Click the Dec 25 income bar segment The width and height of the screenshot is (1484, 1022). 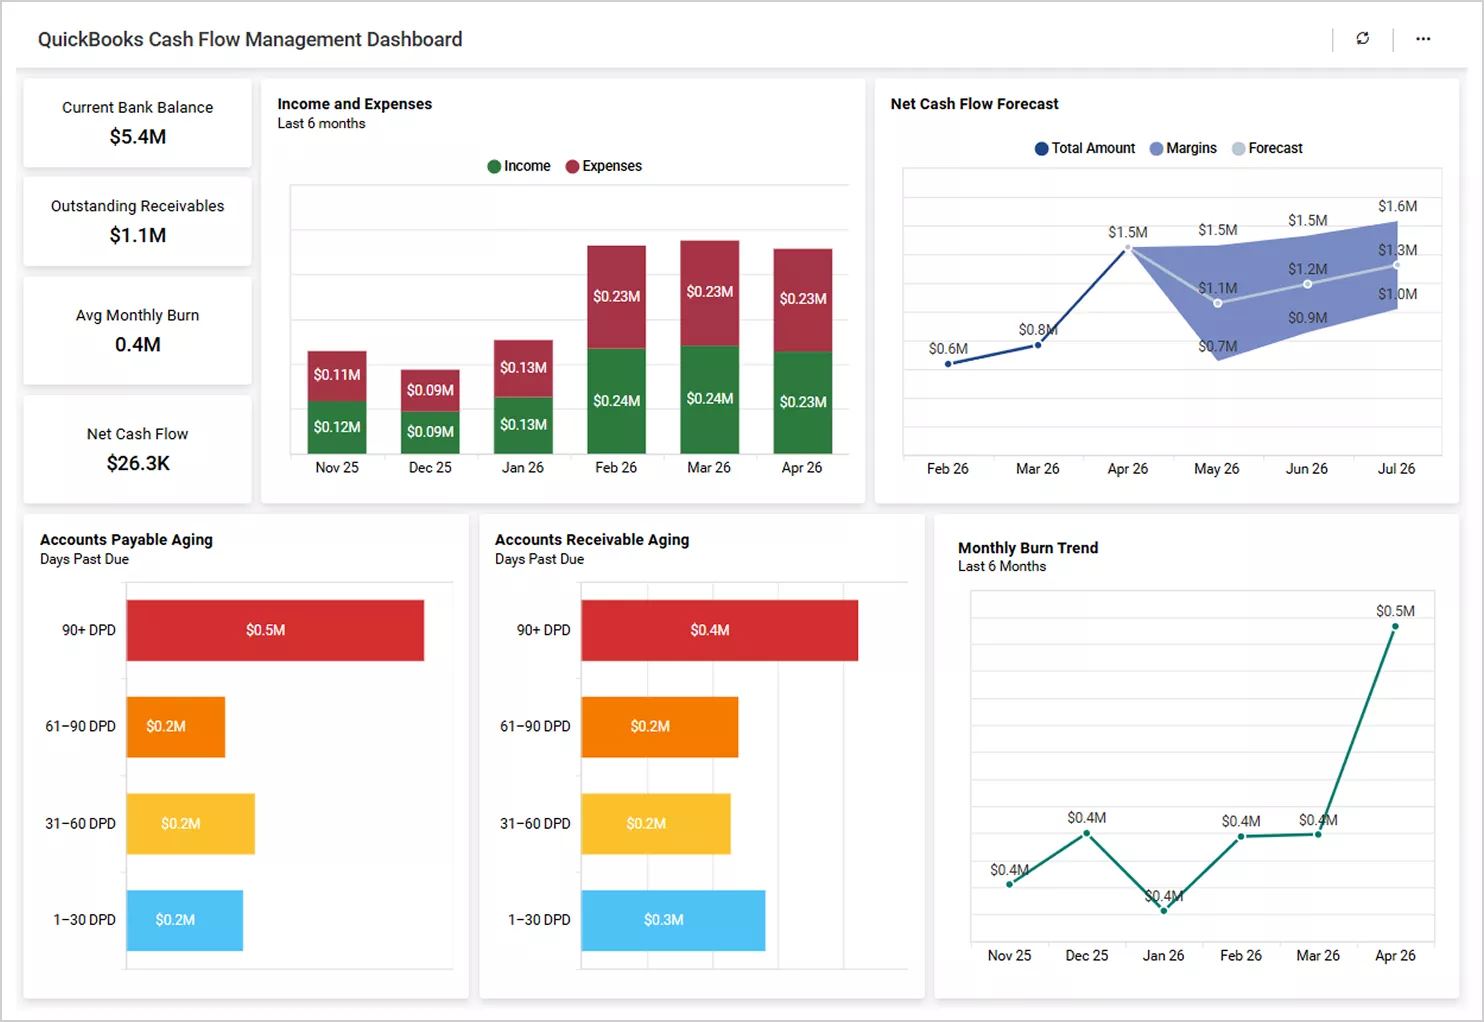430,433
